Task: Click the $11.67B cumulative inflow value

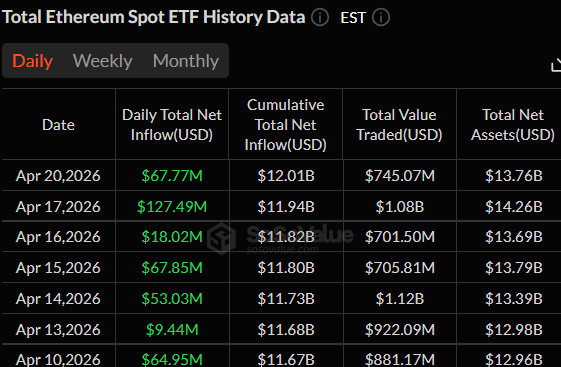Action: click(286, 359)
